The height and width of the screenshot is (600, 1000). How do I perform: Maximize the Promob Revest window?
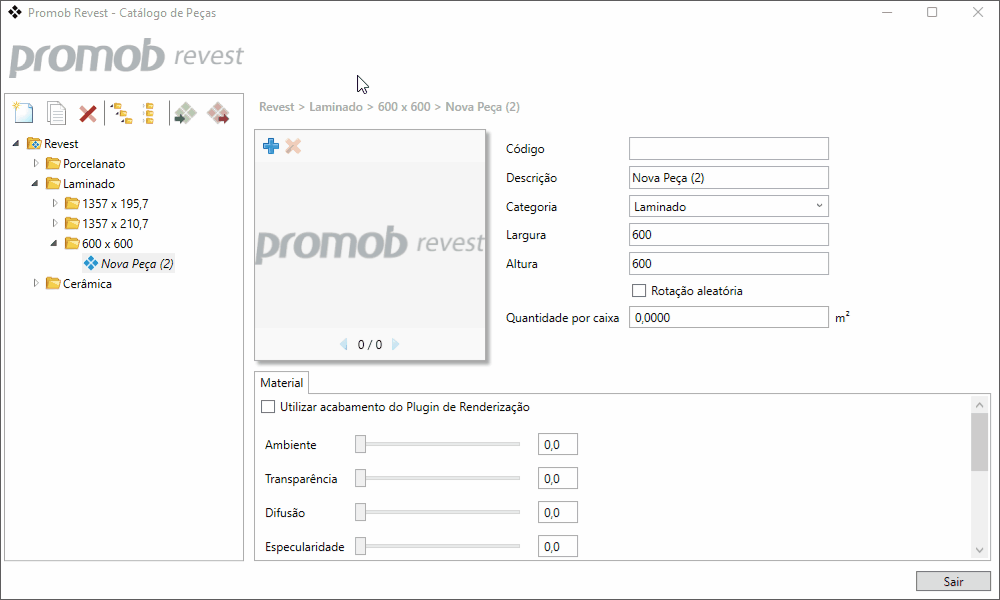click(x=932, y=12)
